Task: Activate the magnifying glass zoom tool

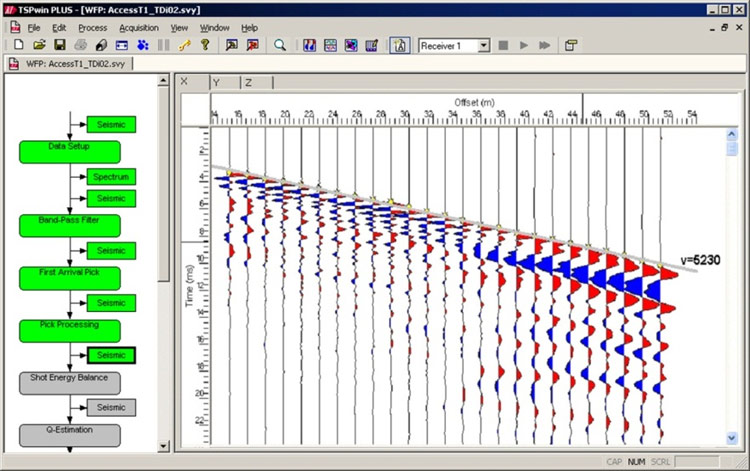Action: [280, 45]
